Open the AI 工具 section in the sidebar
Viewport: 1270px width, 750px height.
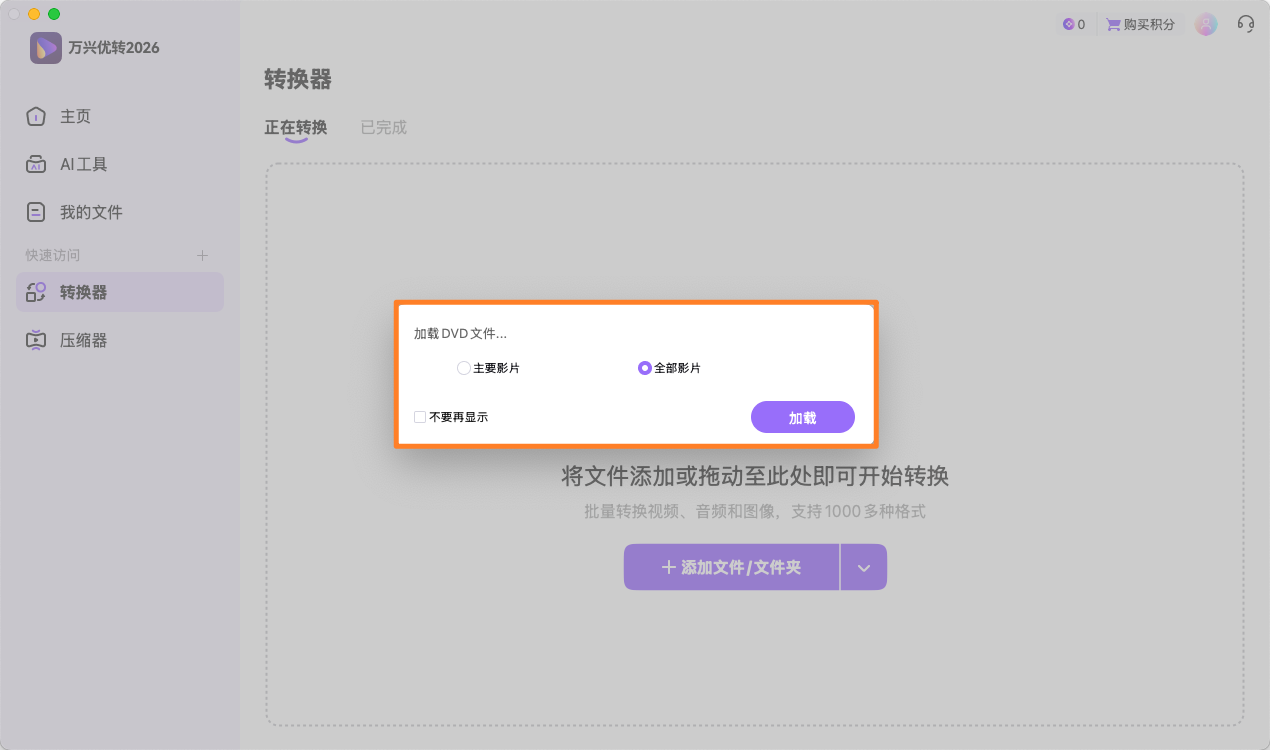coord(84,164)
